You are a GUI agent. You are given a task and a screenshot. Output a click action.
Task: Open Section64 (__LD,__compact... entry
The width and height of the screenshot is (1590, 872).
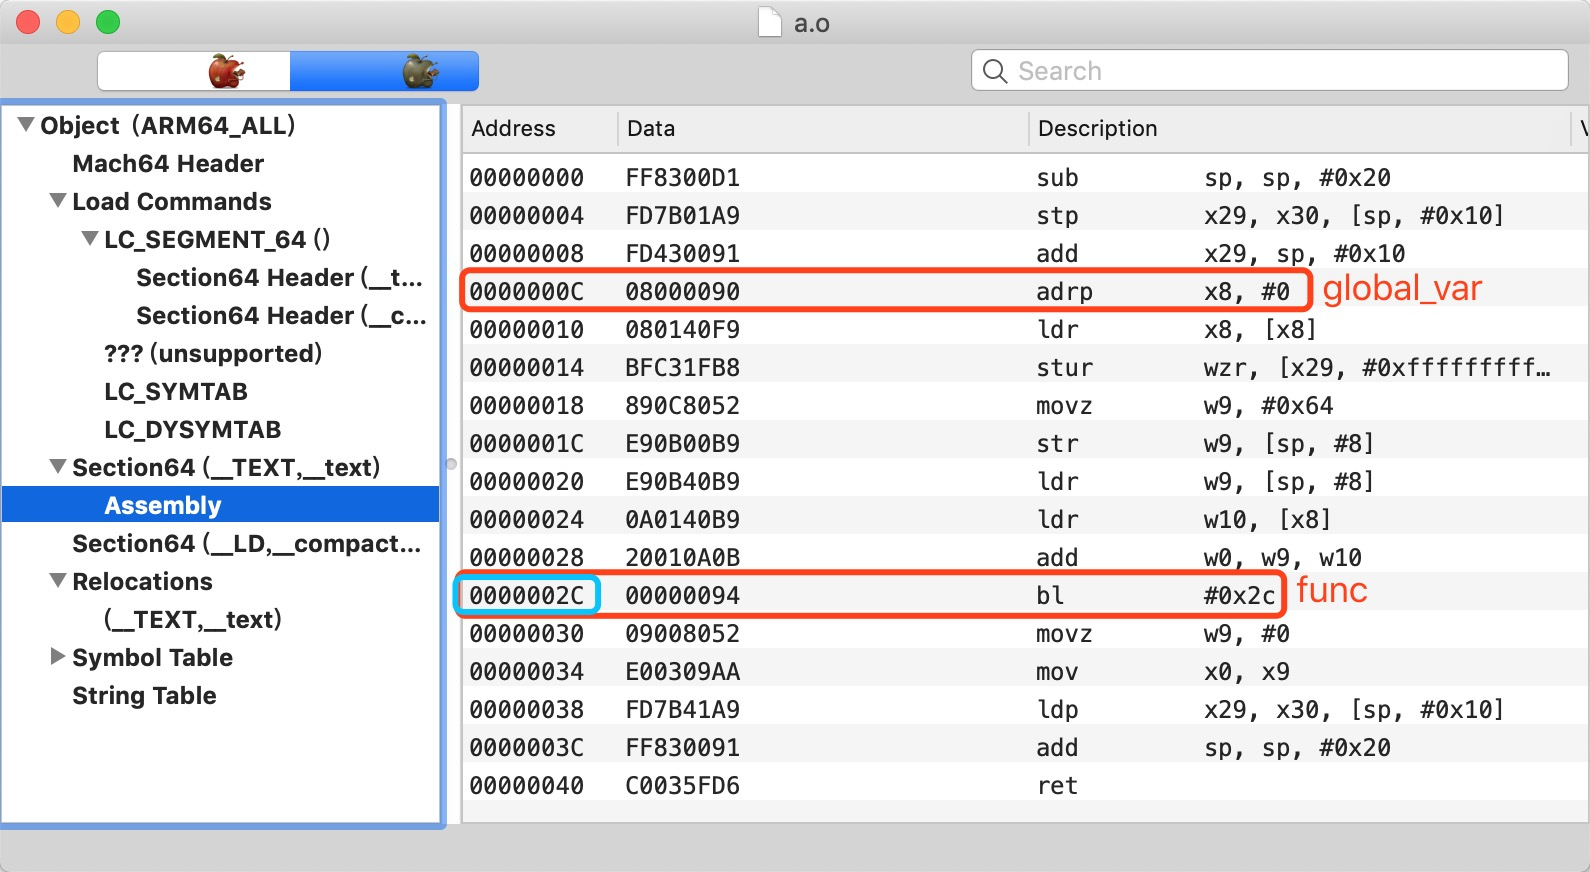pyautogui.click(x=246, y=543)
